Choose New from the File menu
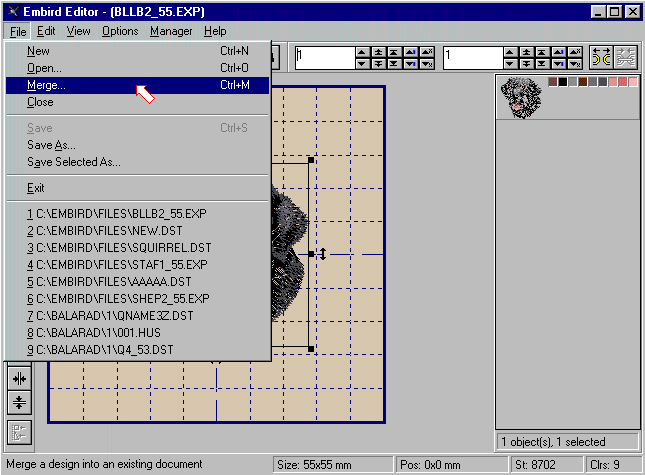Screen dimensions: 645x475 point(137,51)
